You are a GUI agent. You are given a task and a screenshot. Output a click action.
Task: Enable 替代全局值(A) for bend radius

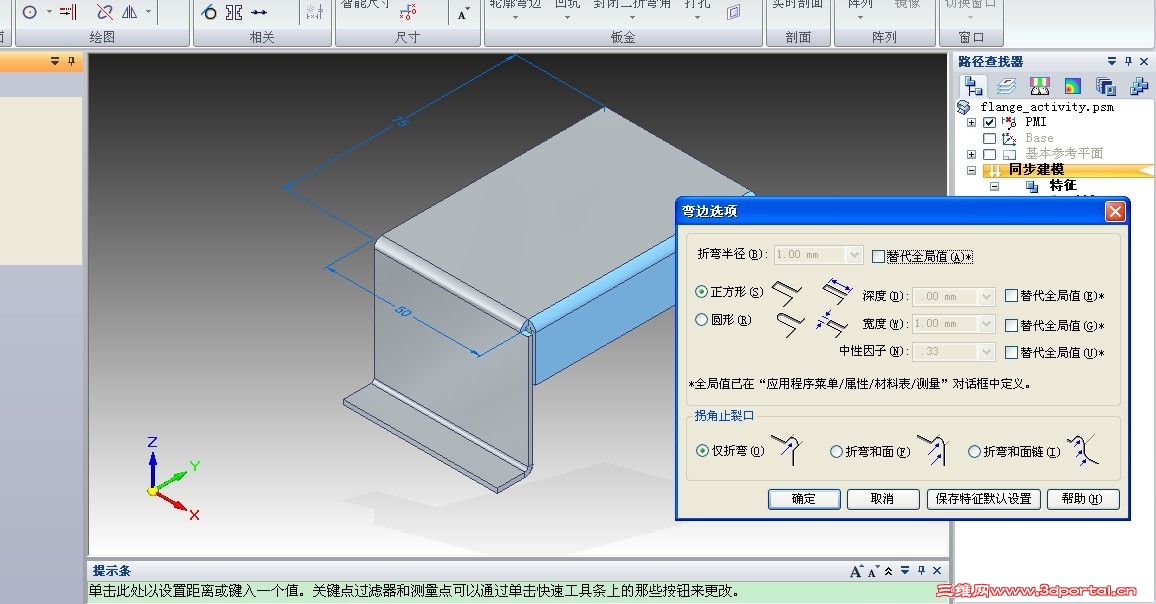(877, 257)
